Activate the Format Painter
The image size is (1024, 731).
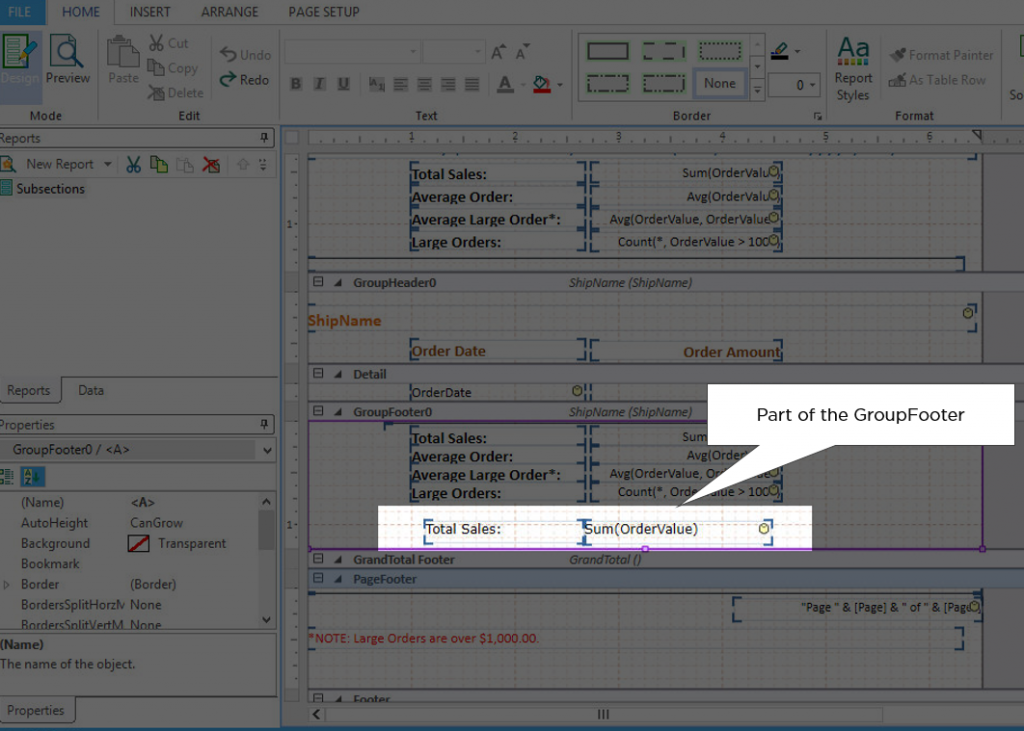pyautogui.click(x=941, y=55)
